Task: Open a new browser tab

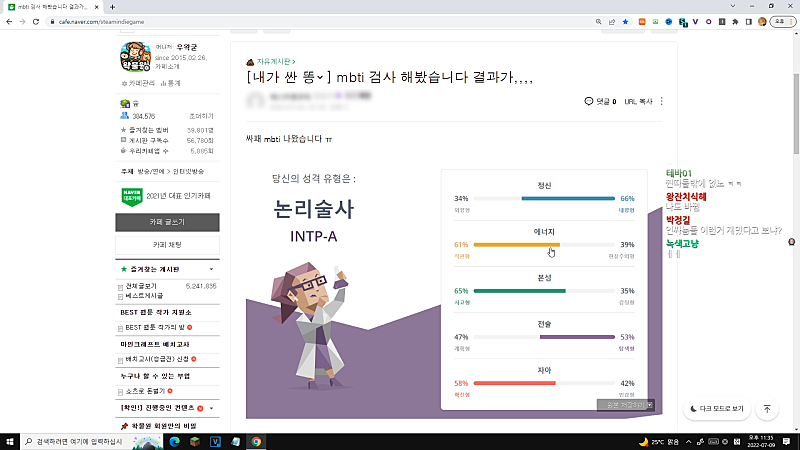Action: tap(112, 7)
